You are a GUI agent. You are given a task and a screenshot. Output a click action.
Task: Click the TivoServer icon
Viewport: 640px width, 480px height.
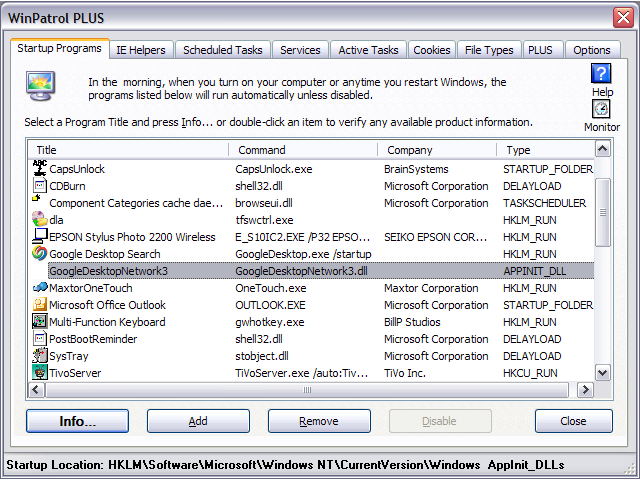coord(40,372)
